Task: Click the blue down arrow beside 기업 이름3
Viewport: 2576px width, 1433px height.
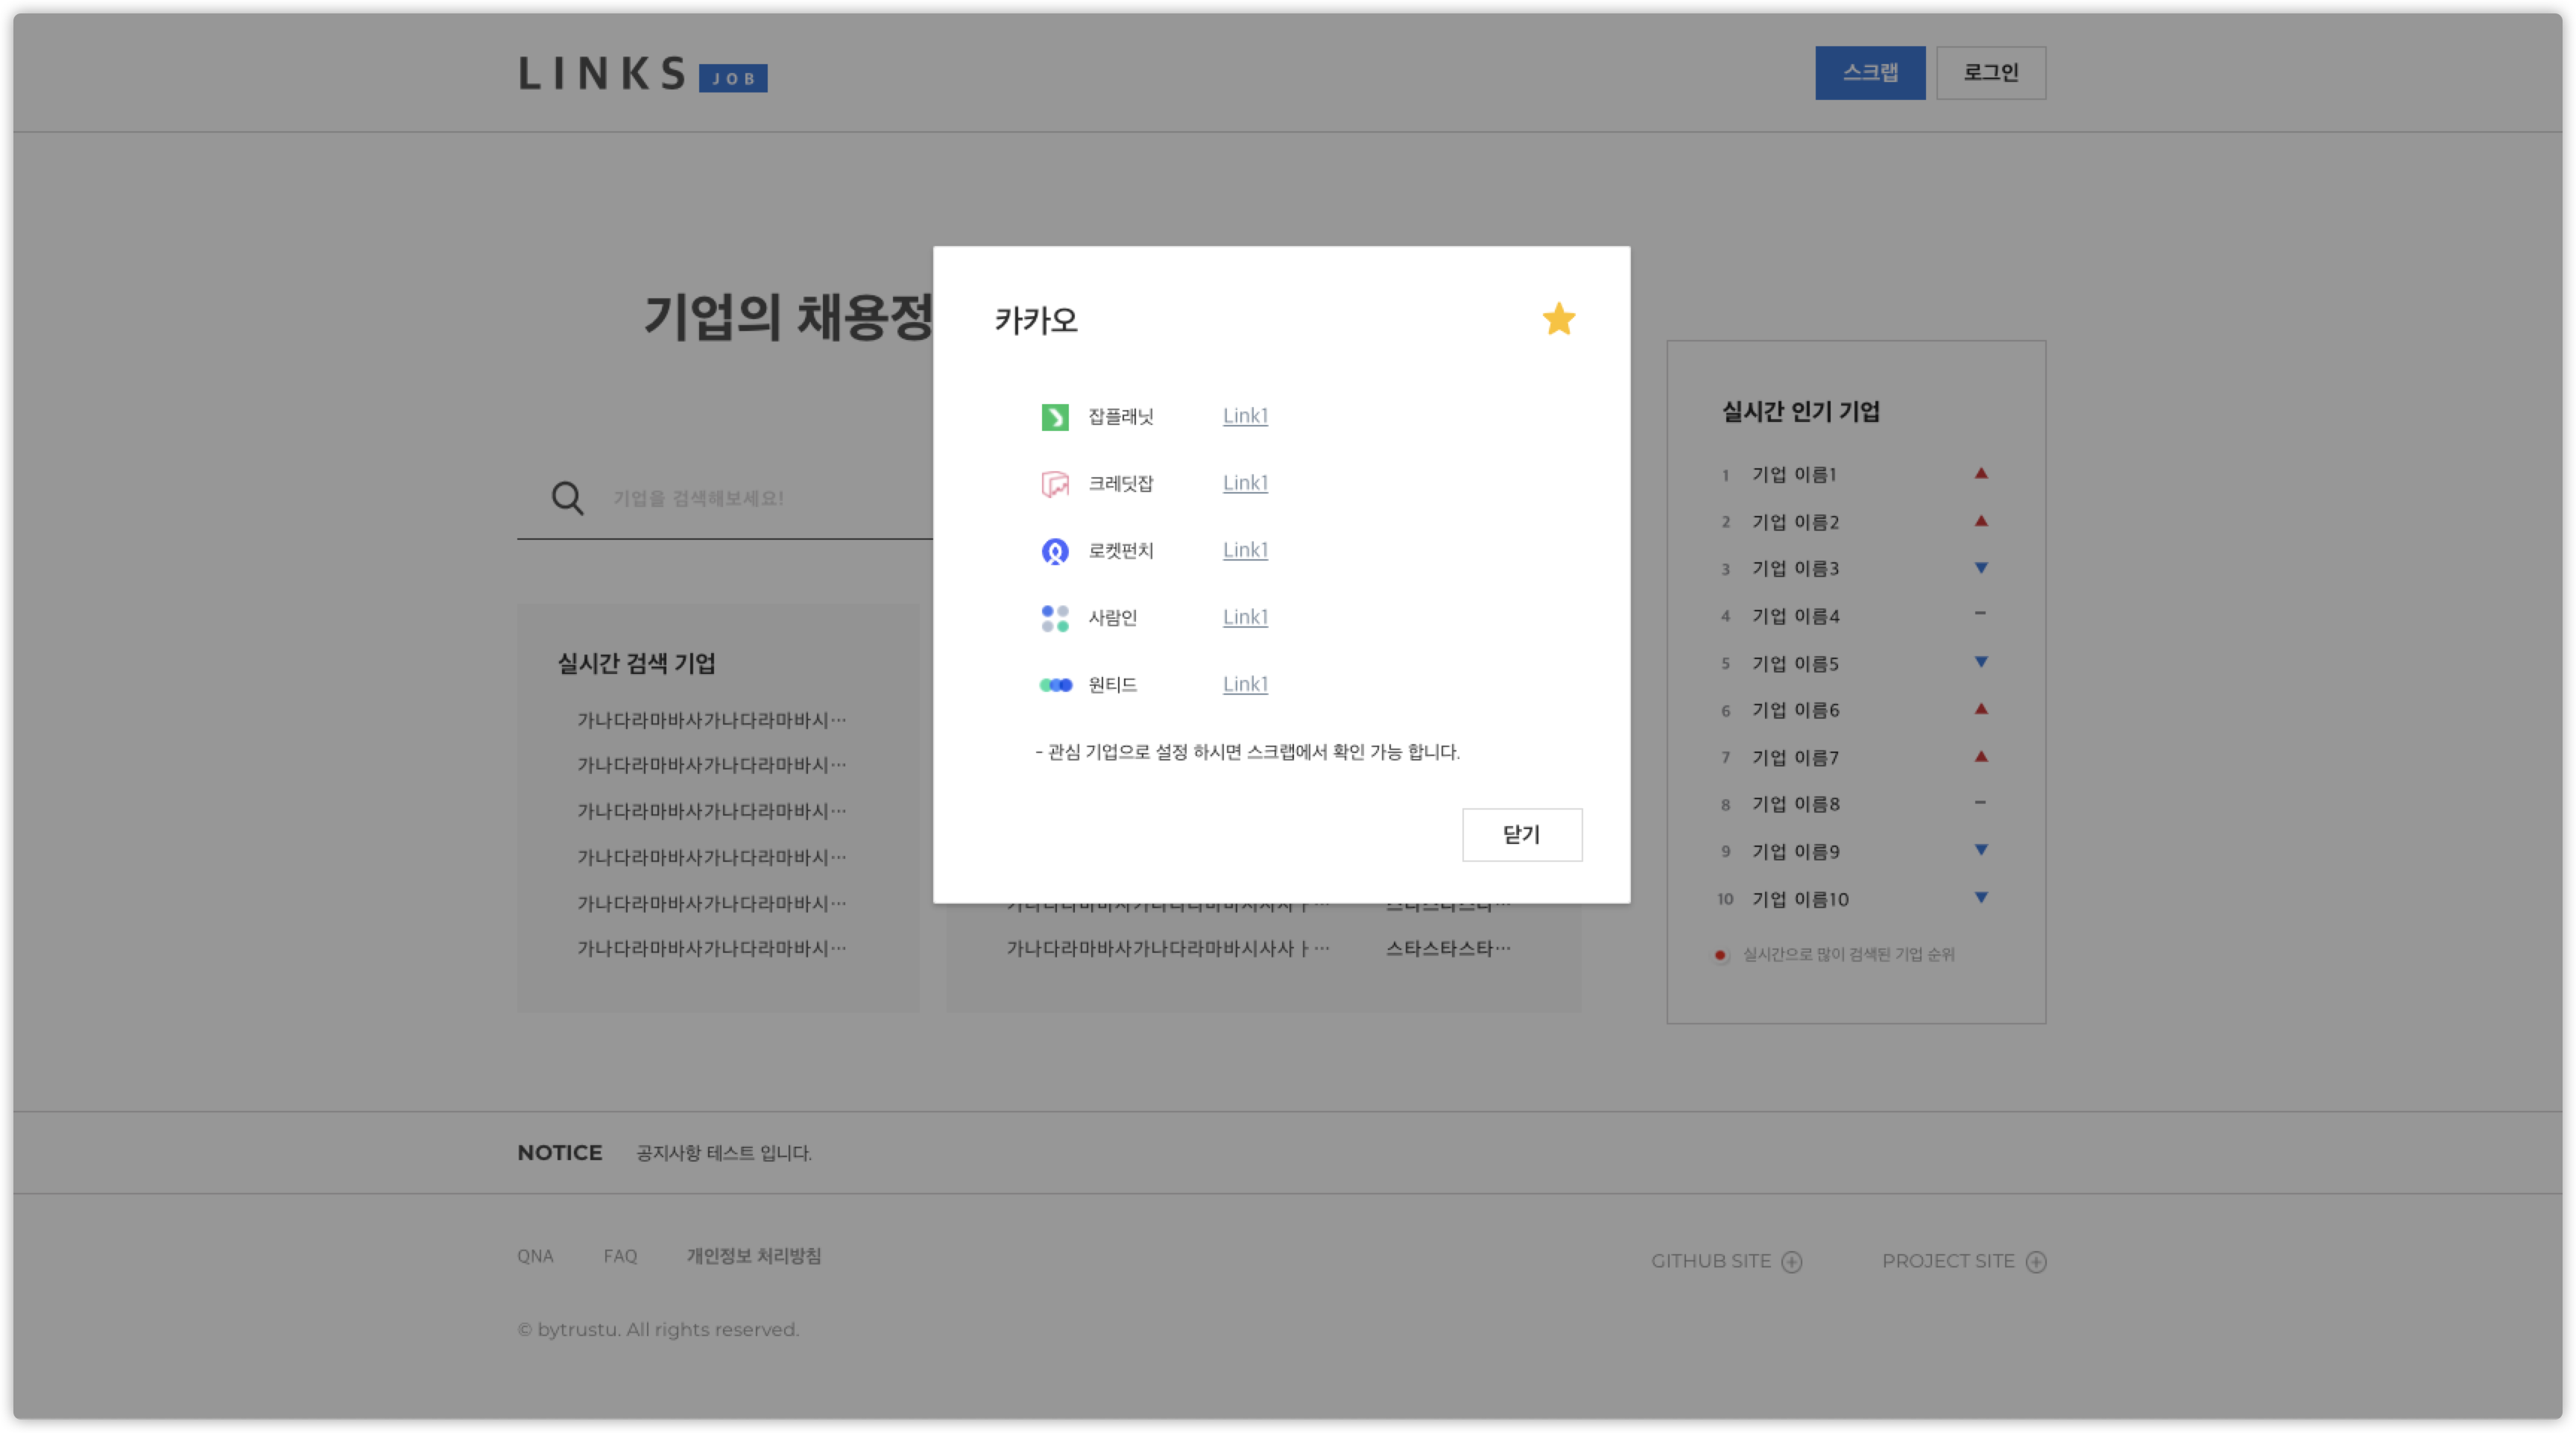Action: tap(1981, 568)
